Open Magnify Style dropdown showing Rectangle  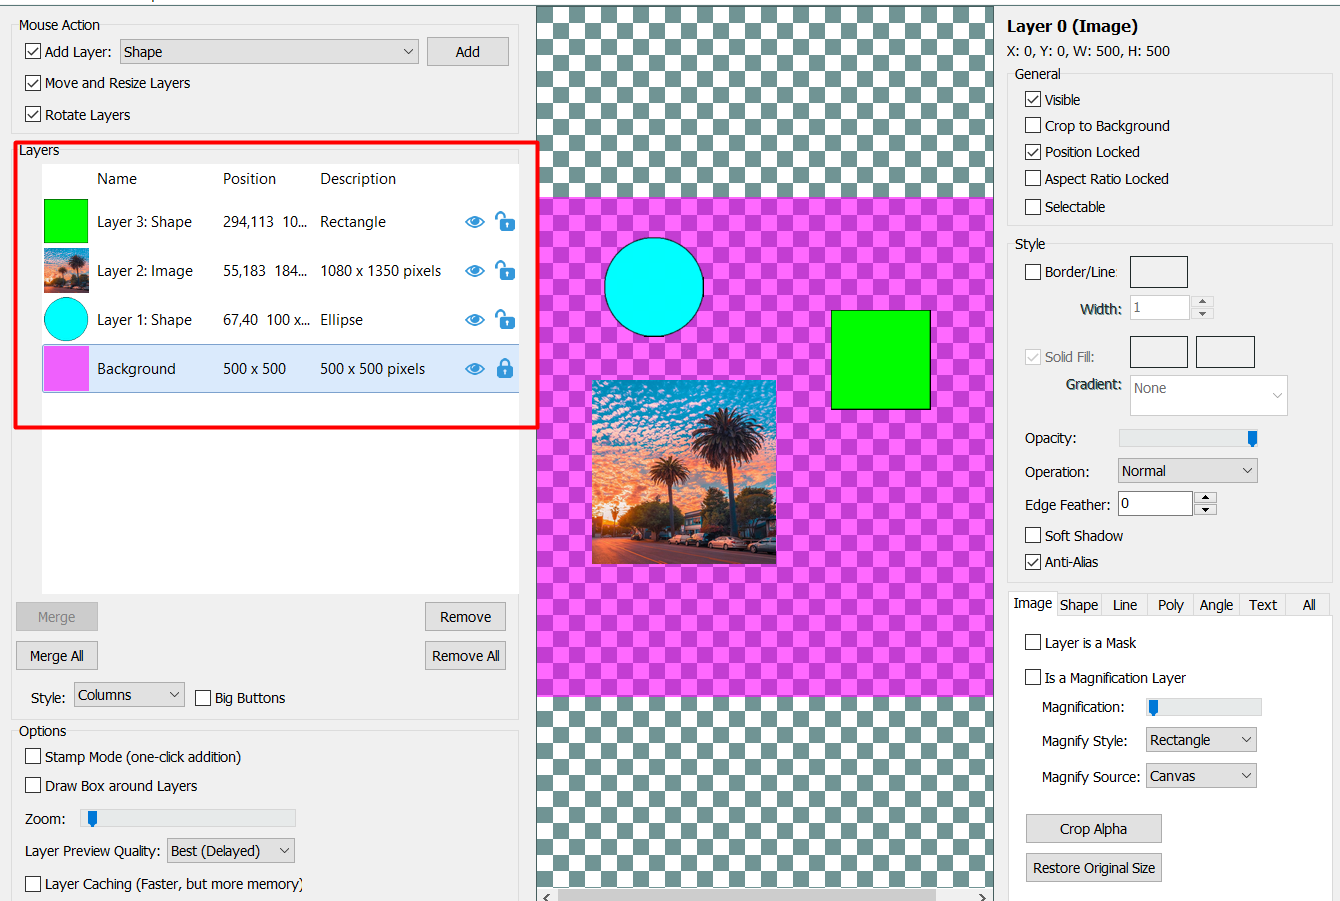[1201, 740]
